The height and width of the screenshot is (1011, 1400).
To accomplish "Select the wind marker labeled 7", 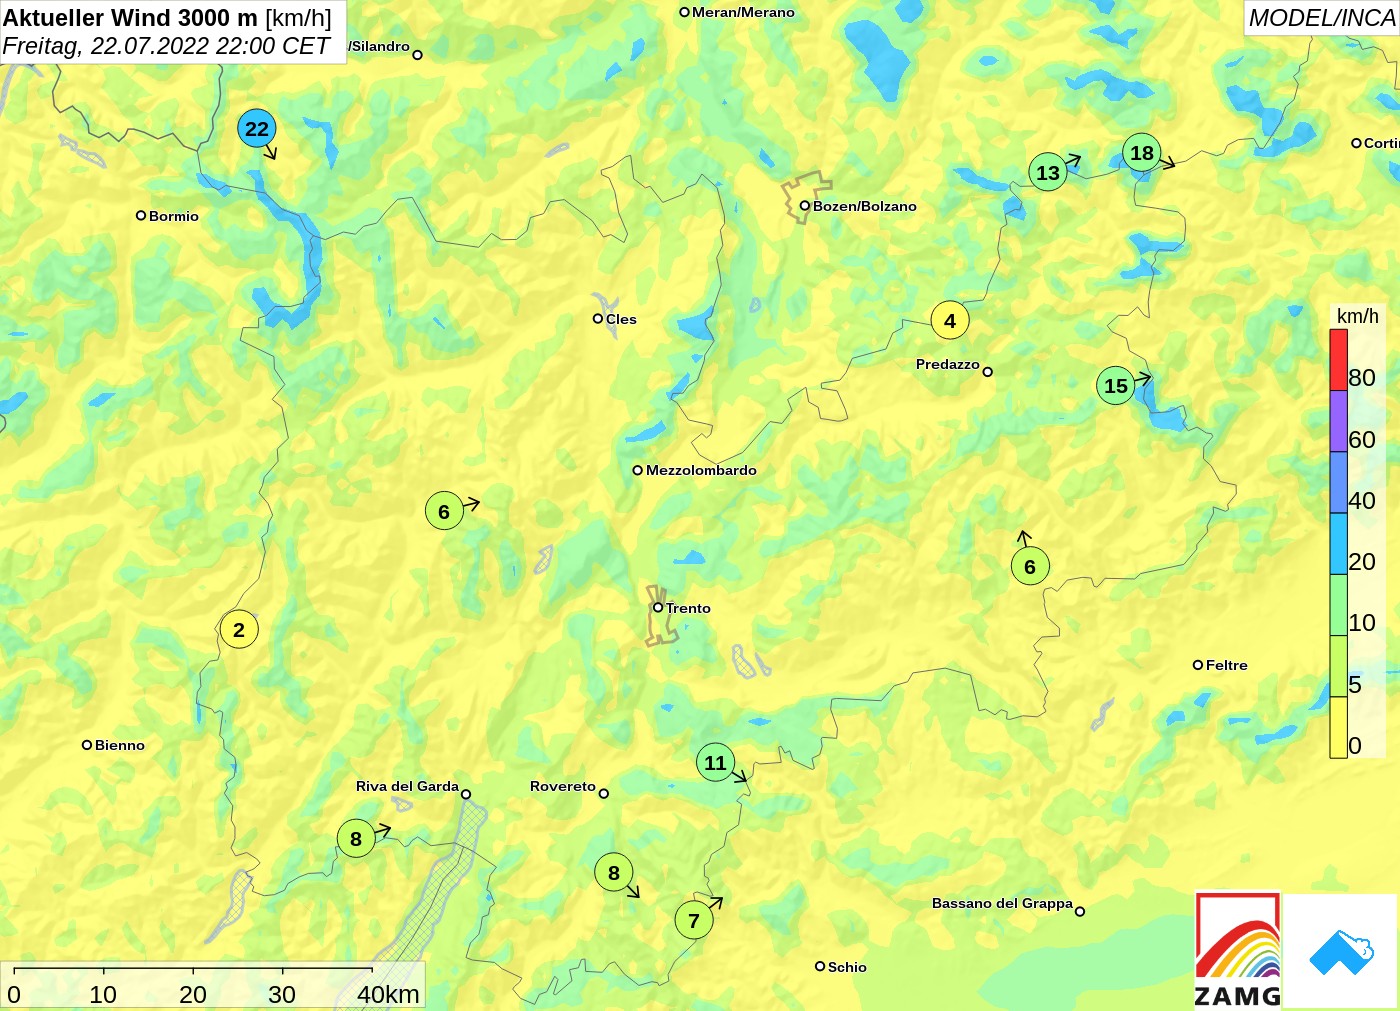I will (x=694, y=920).
